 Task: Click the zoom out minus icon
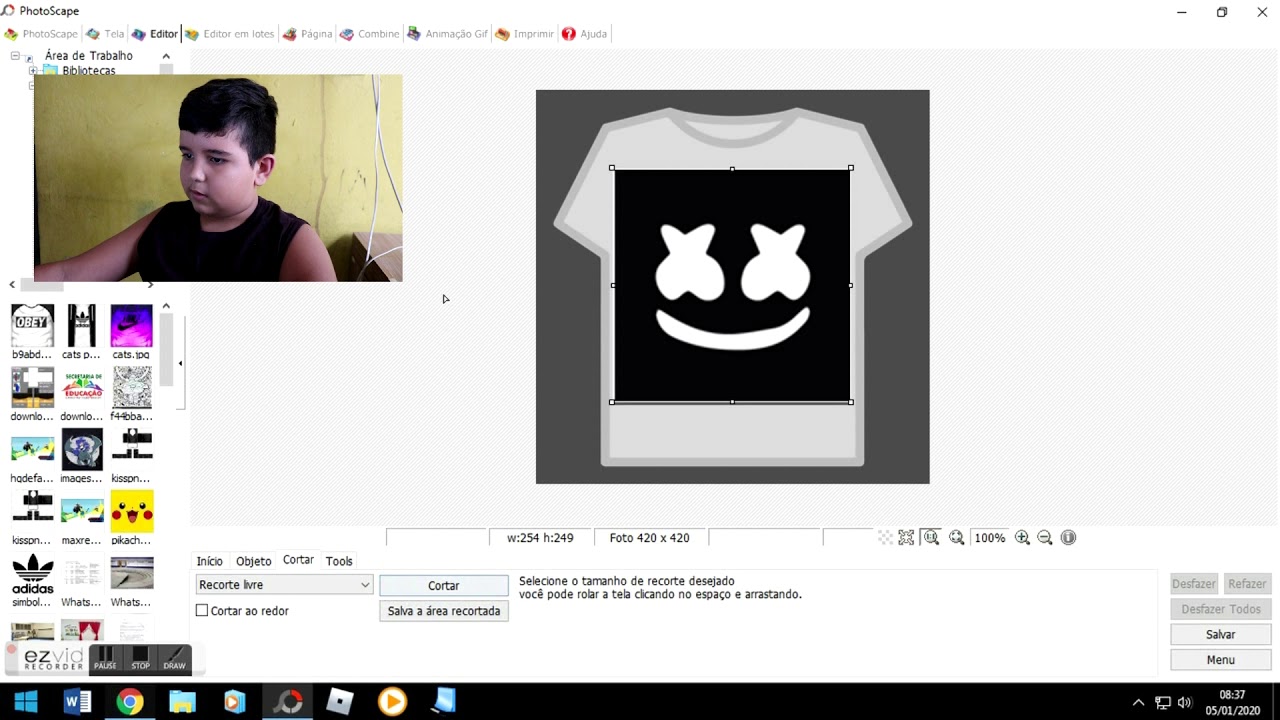[x=1045, y=537]
